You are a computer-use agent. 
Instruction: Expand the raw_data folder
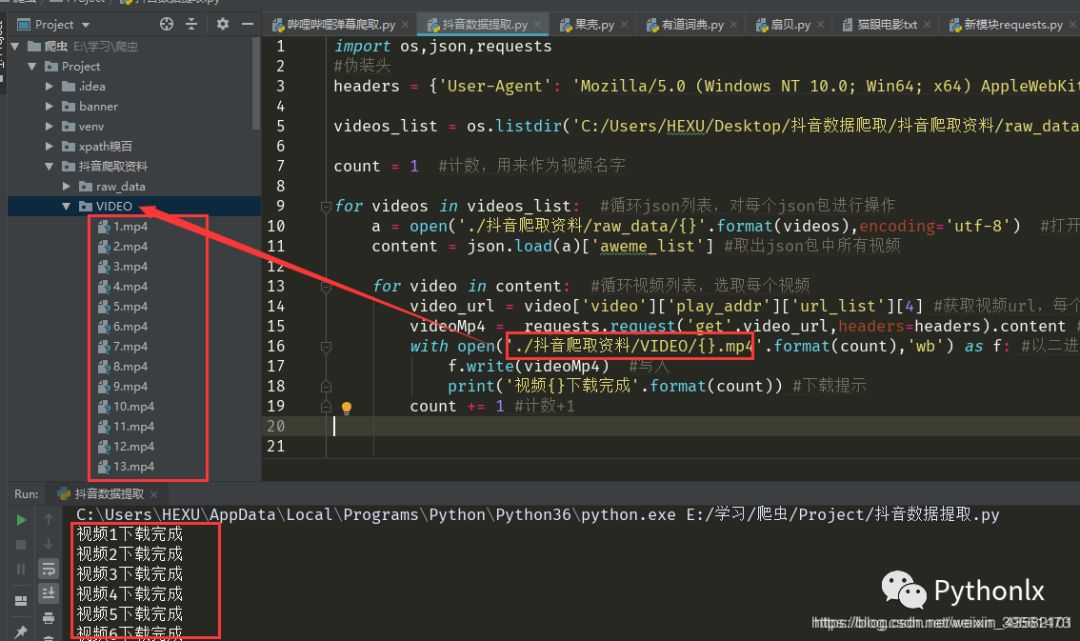pyautogui.click(x=66, y=186)
